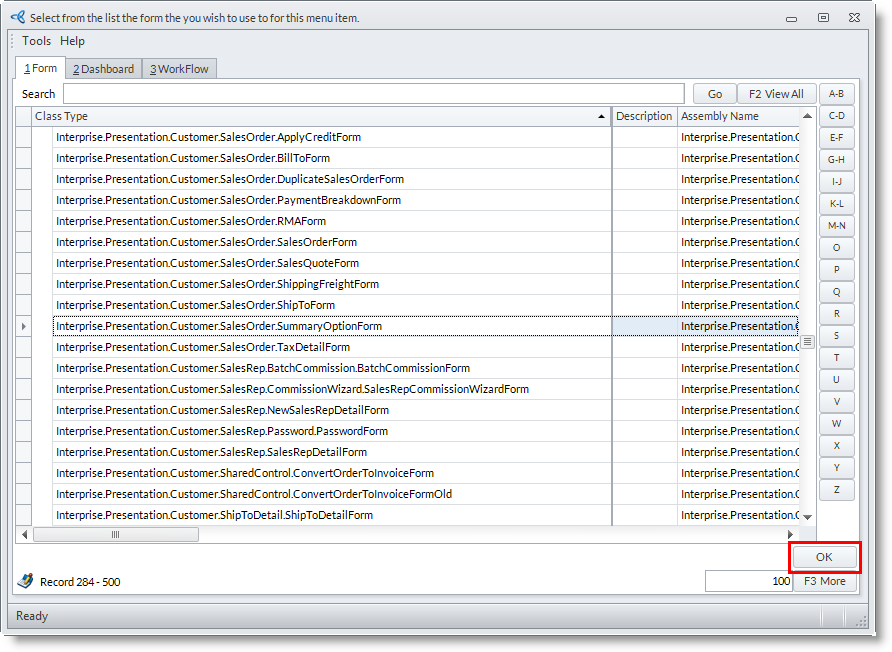Click the Description column header
The width and height of the screenshot is (892, 652).
click(644, 116)
